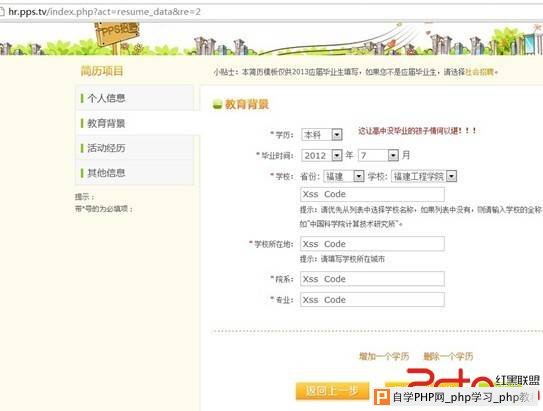Image resolution: width=543 pixels, height=411 pixels.
Task: Click the 增加一个学历 link
Action: (384, 356)
